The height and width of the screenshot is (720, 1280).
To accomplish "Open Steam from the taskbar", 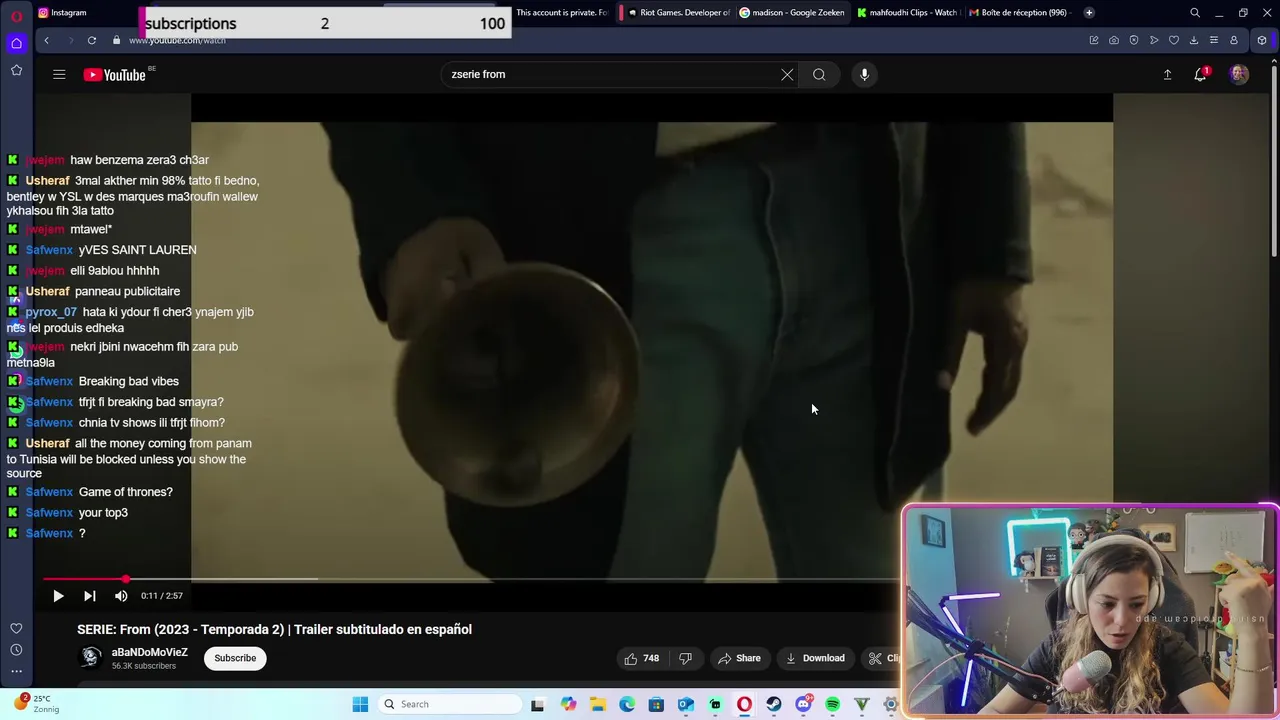I will [x=773, y=704].
